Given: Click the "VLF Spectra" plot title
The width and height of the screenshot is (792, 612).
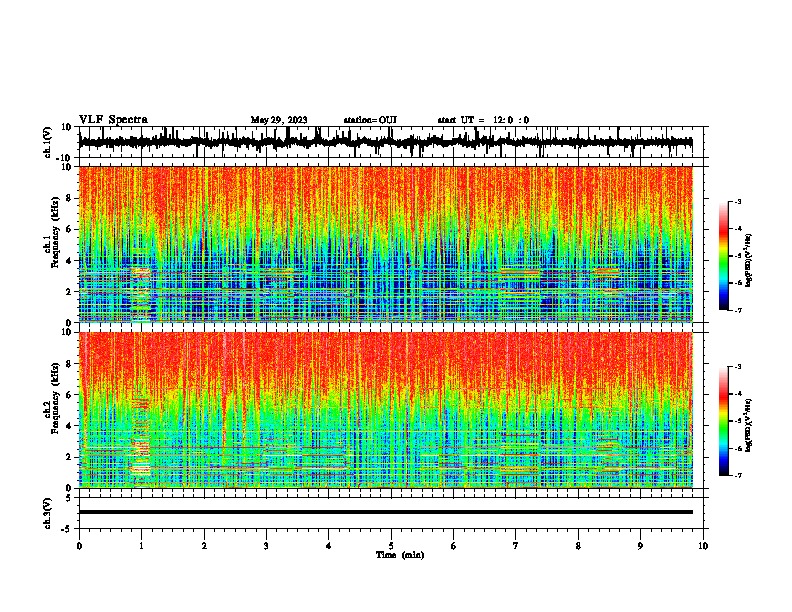Looking at the screenshot, I should [x=113, y=119].
